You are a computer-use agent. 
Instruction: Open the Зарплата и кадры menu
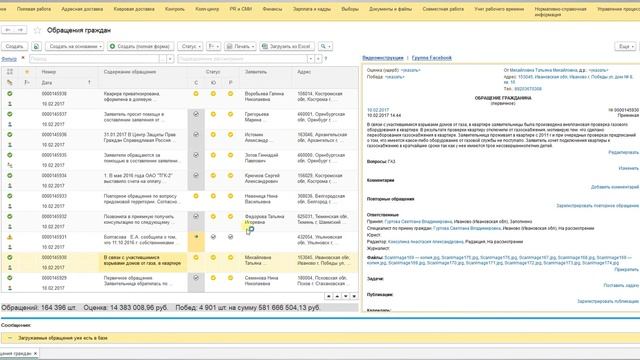[312, 9]
